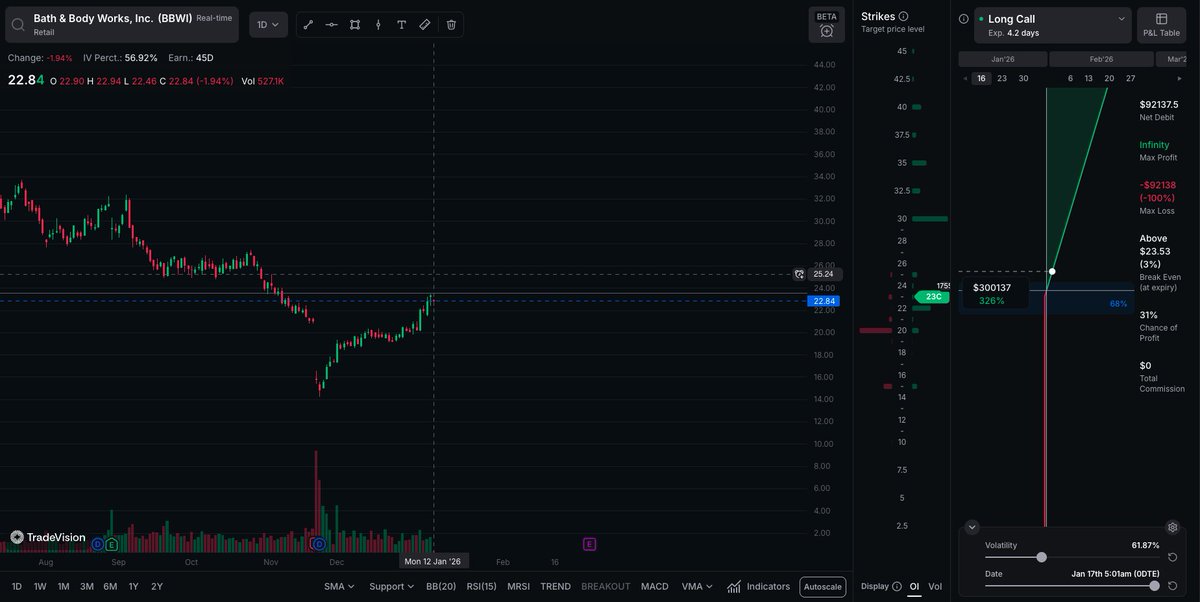Click the white break-even point on P&L chart
The image size is (1200, 602).
pyautogui.click(x=1052, y=271)
